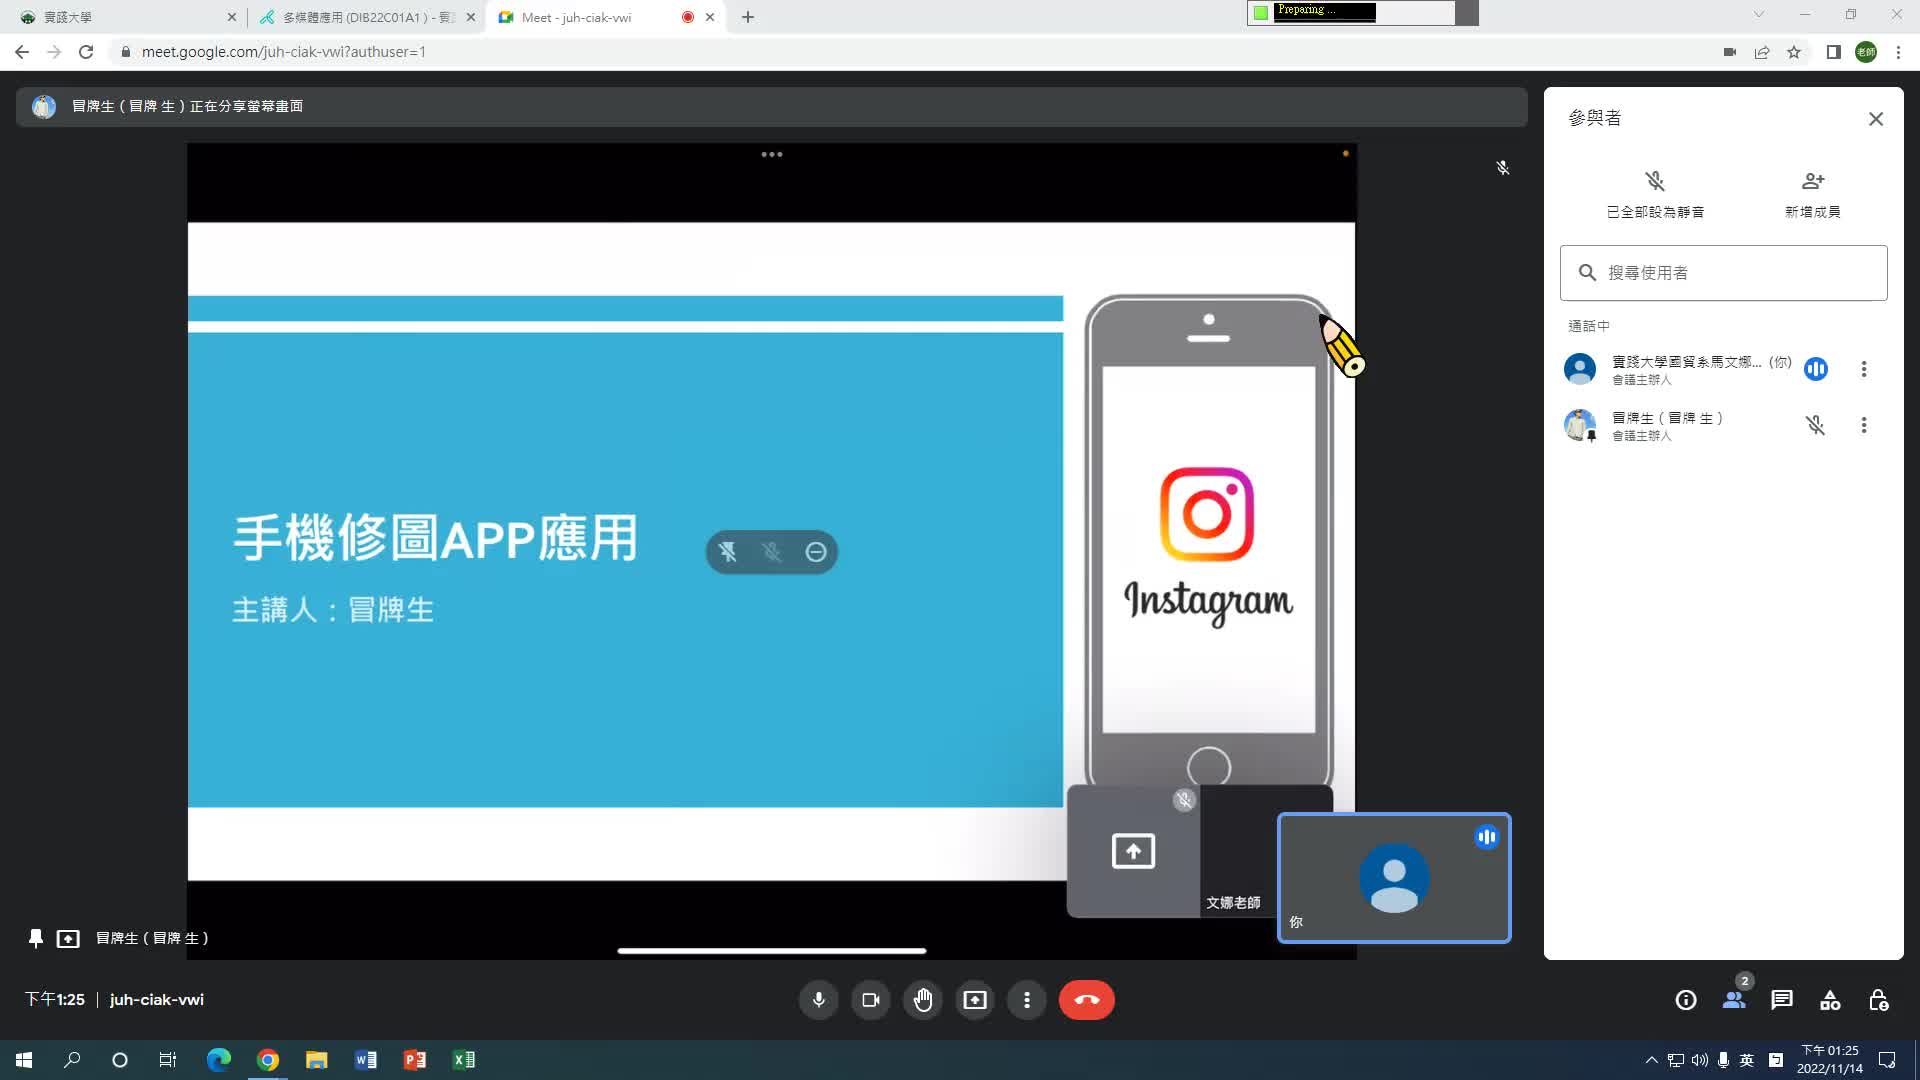
Task: Open Windows taskbar search
Action: [x=72, y=1060]
